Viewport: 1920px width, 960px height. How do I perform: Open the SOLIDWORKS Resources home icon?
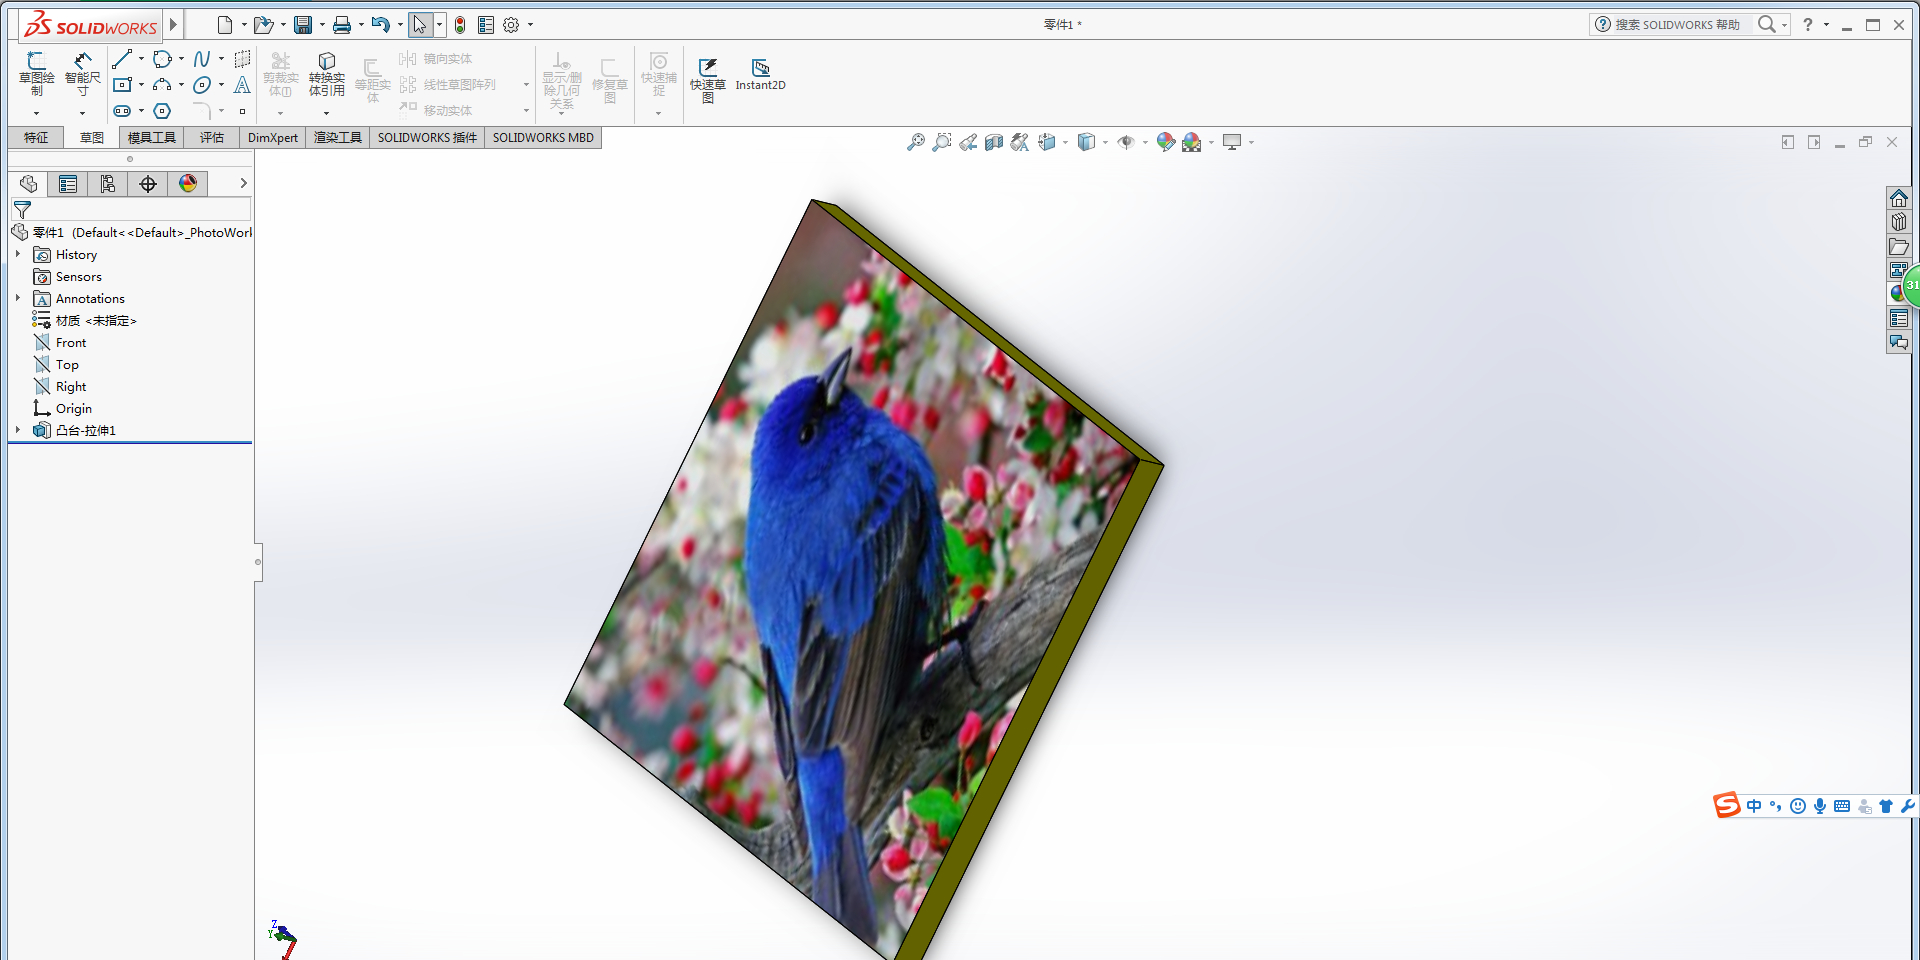[1899, 198]
